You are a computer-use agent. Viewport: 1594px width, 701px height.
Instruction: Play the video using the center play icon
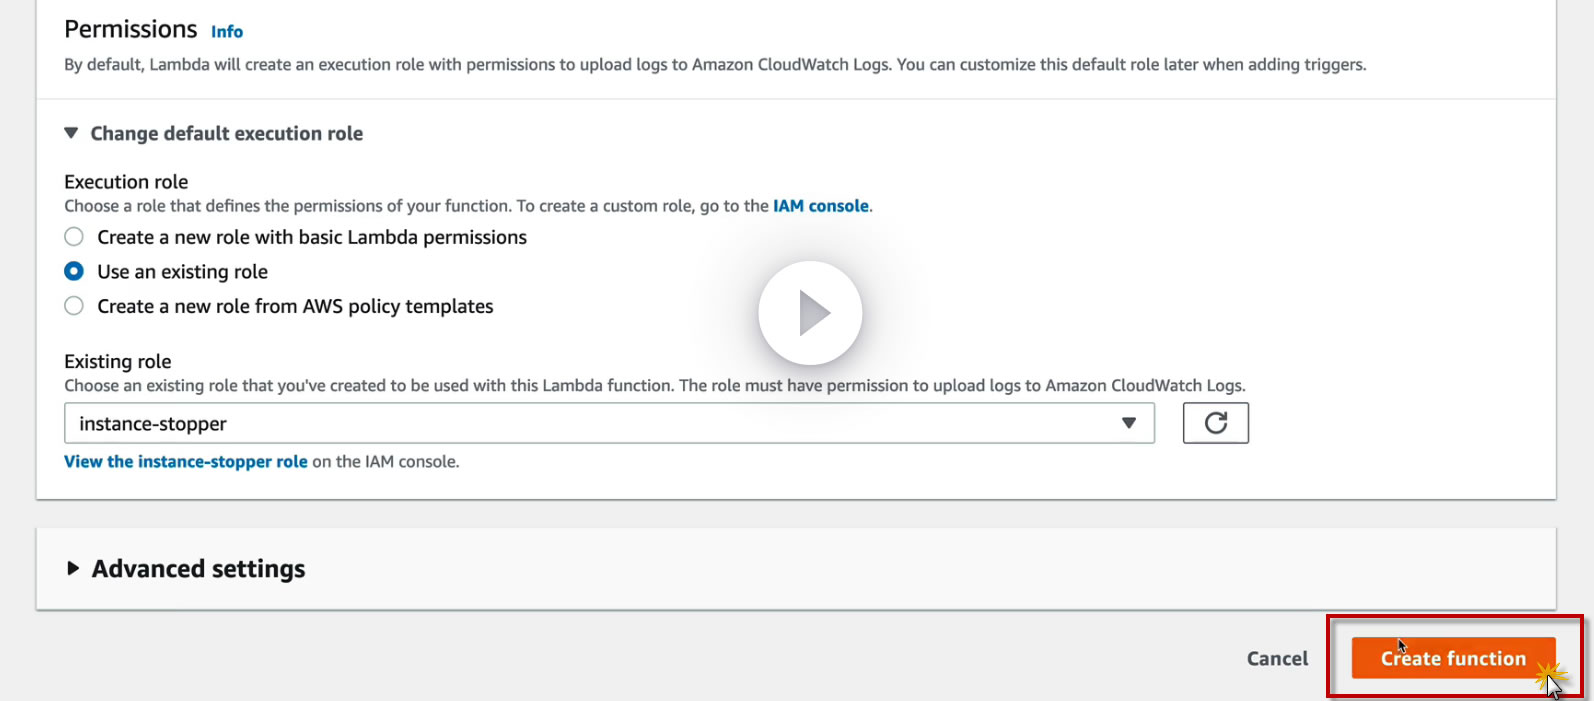810,313
